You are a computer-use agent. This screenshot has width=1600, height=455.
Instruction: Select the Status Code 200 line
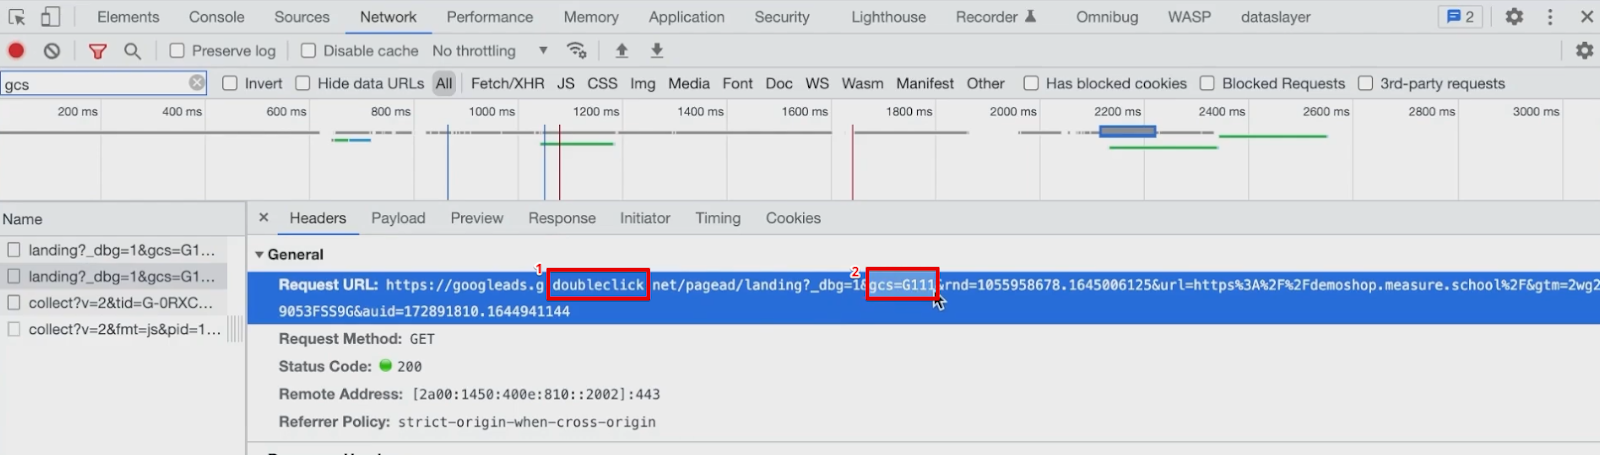pyautogui.click(x=350, y=366)
